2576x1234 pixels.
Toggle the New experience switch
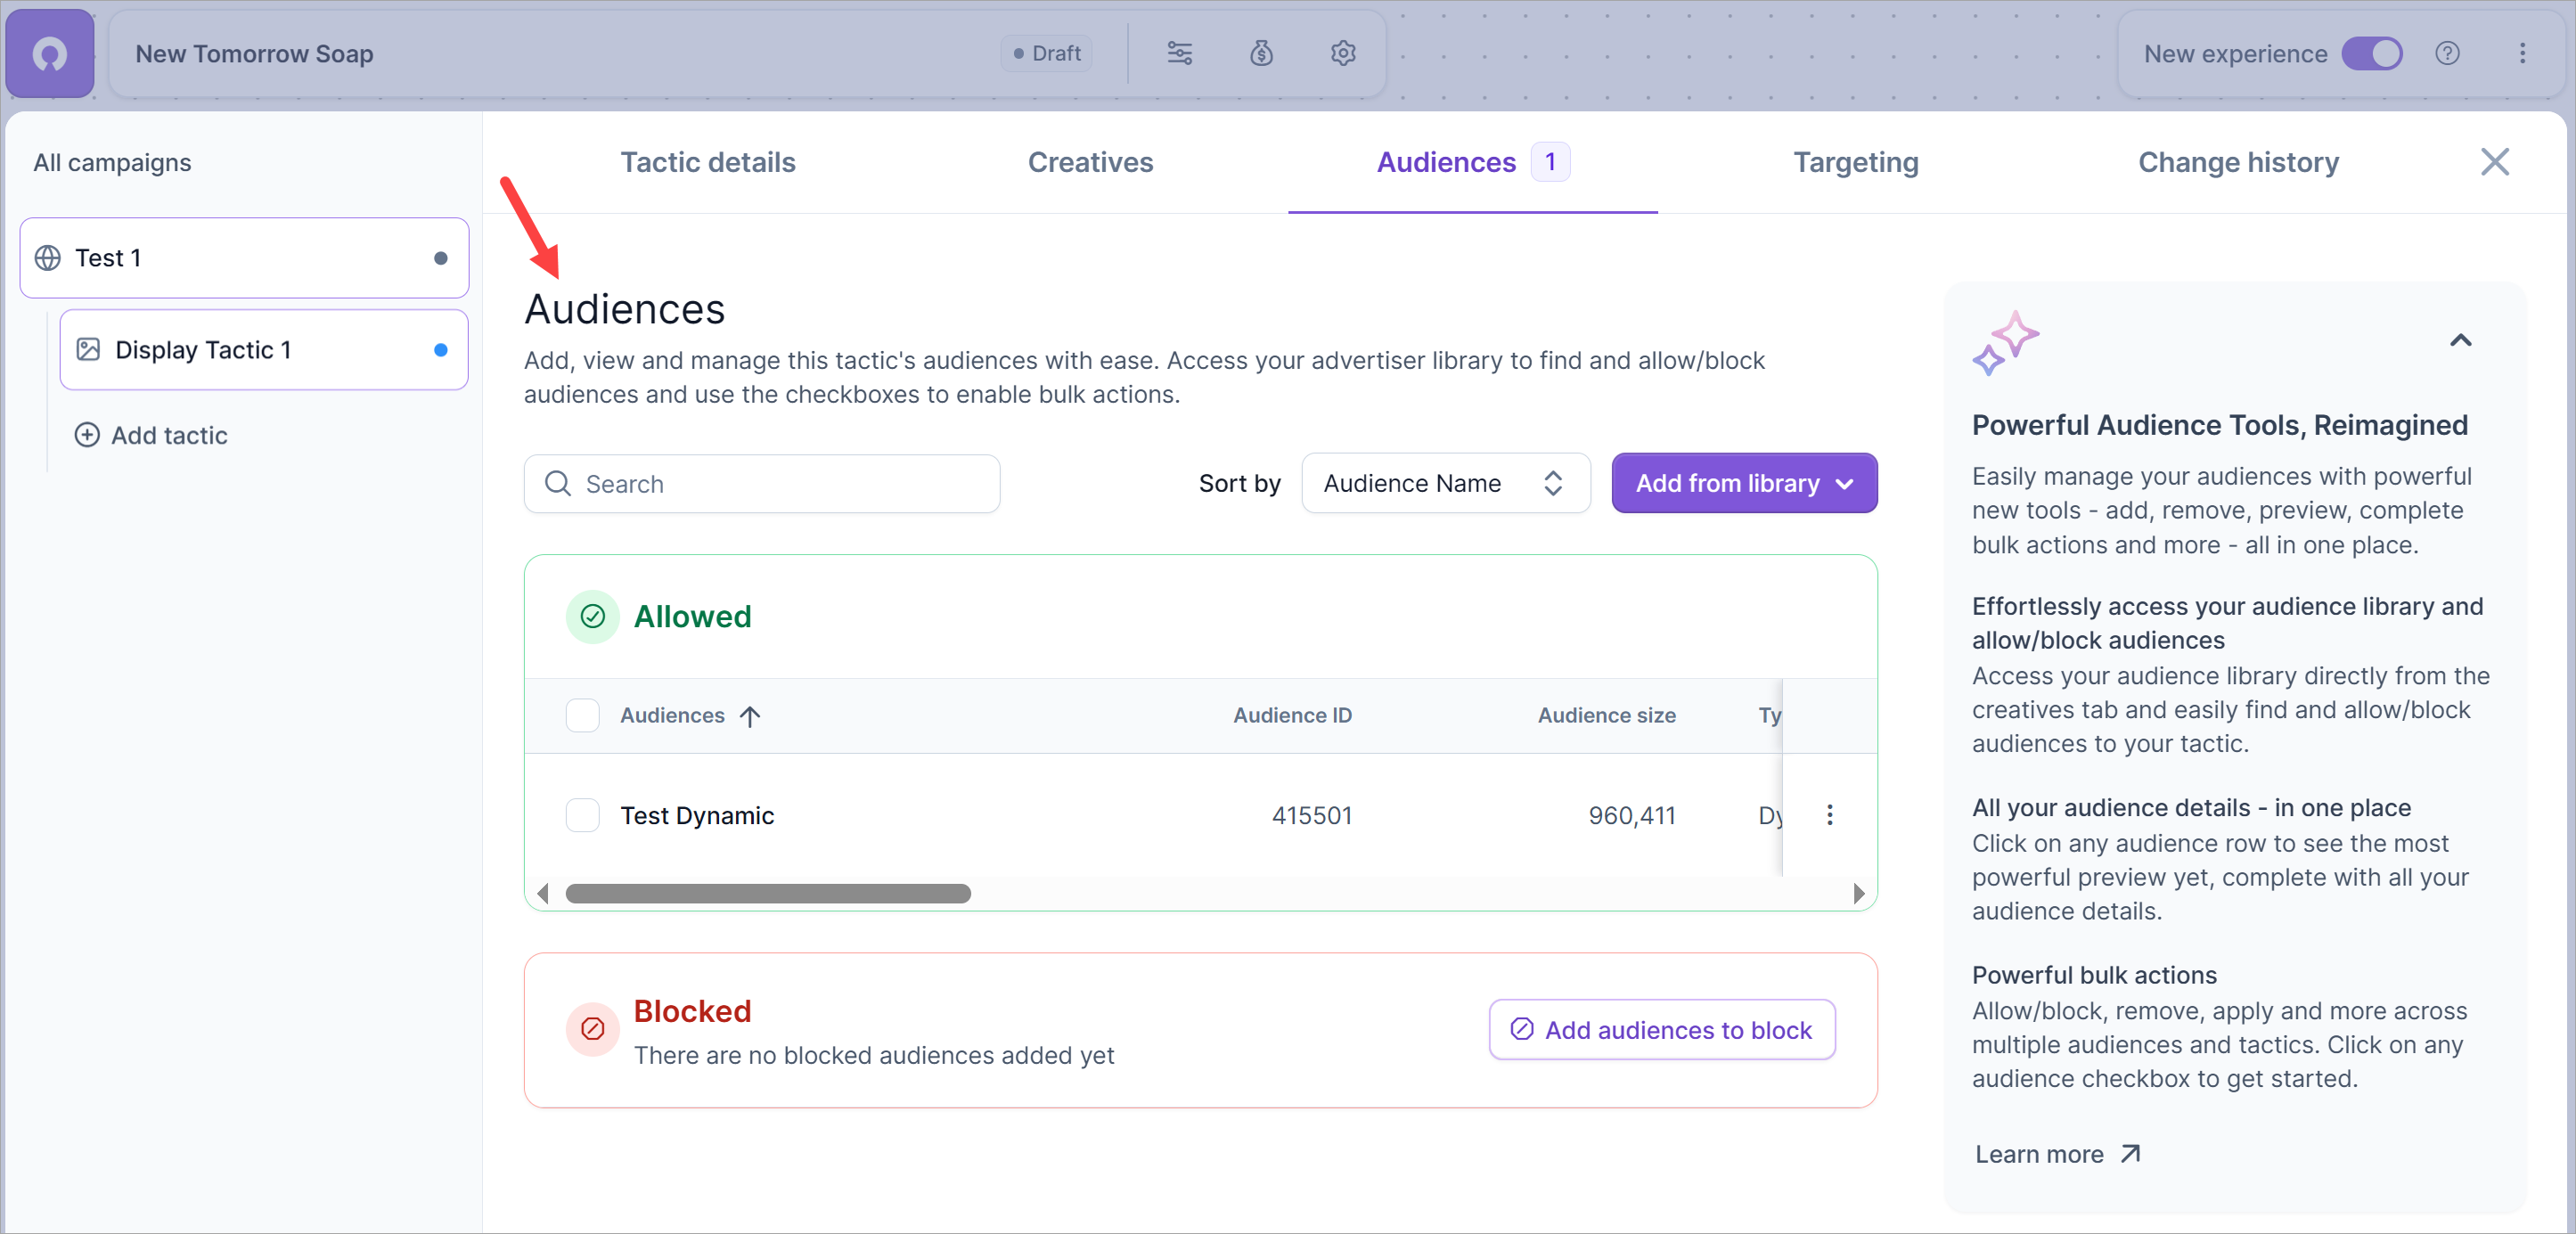[2371, 53]
